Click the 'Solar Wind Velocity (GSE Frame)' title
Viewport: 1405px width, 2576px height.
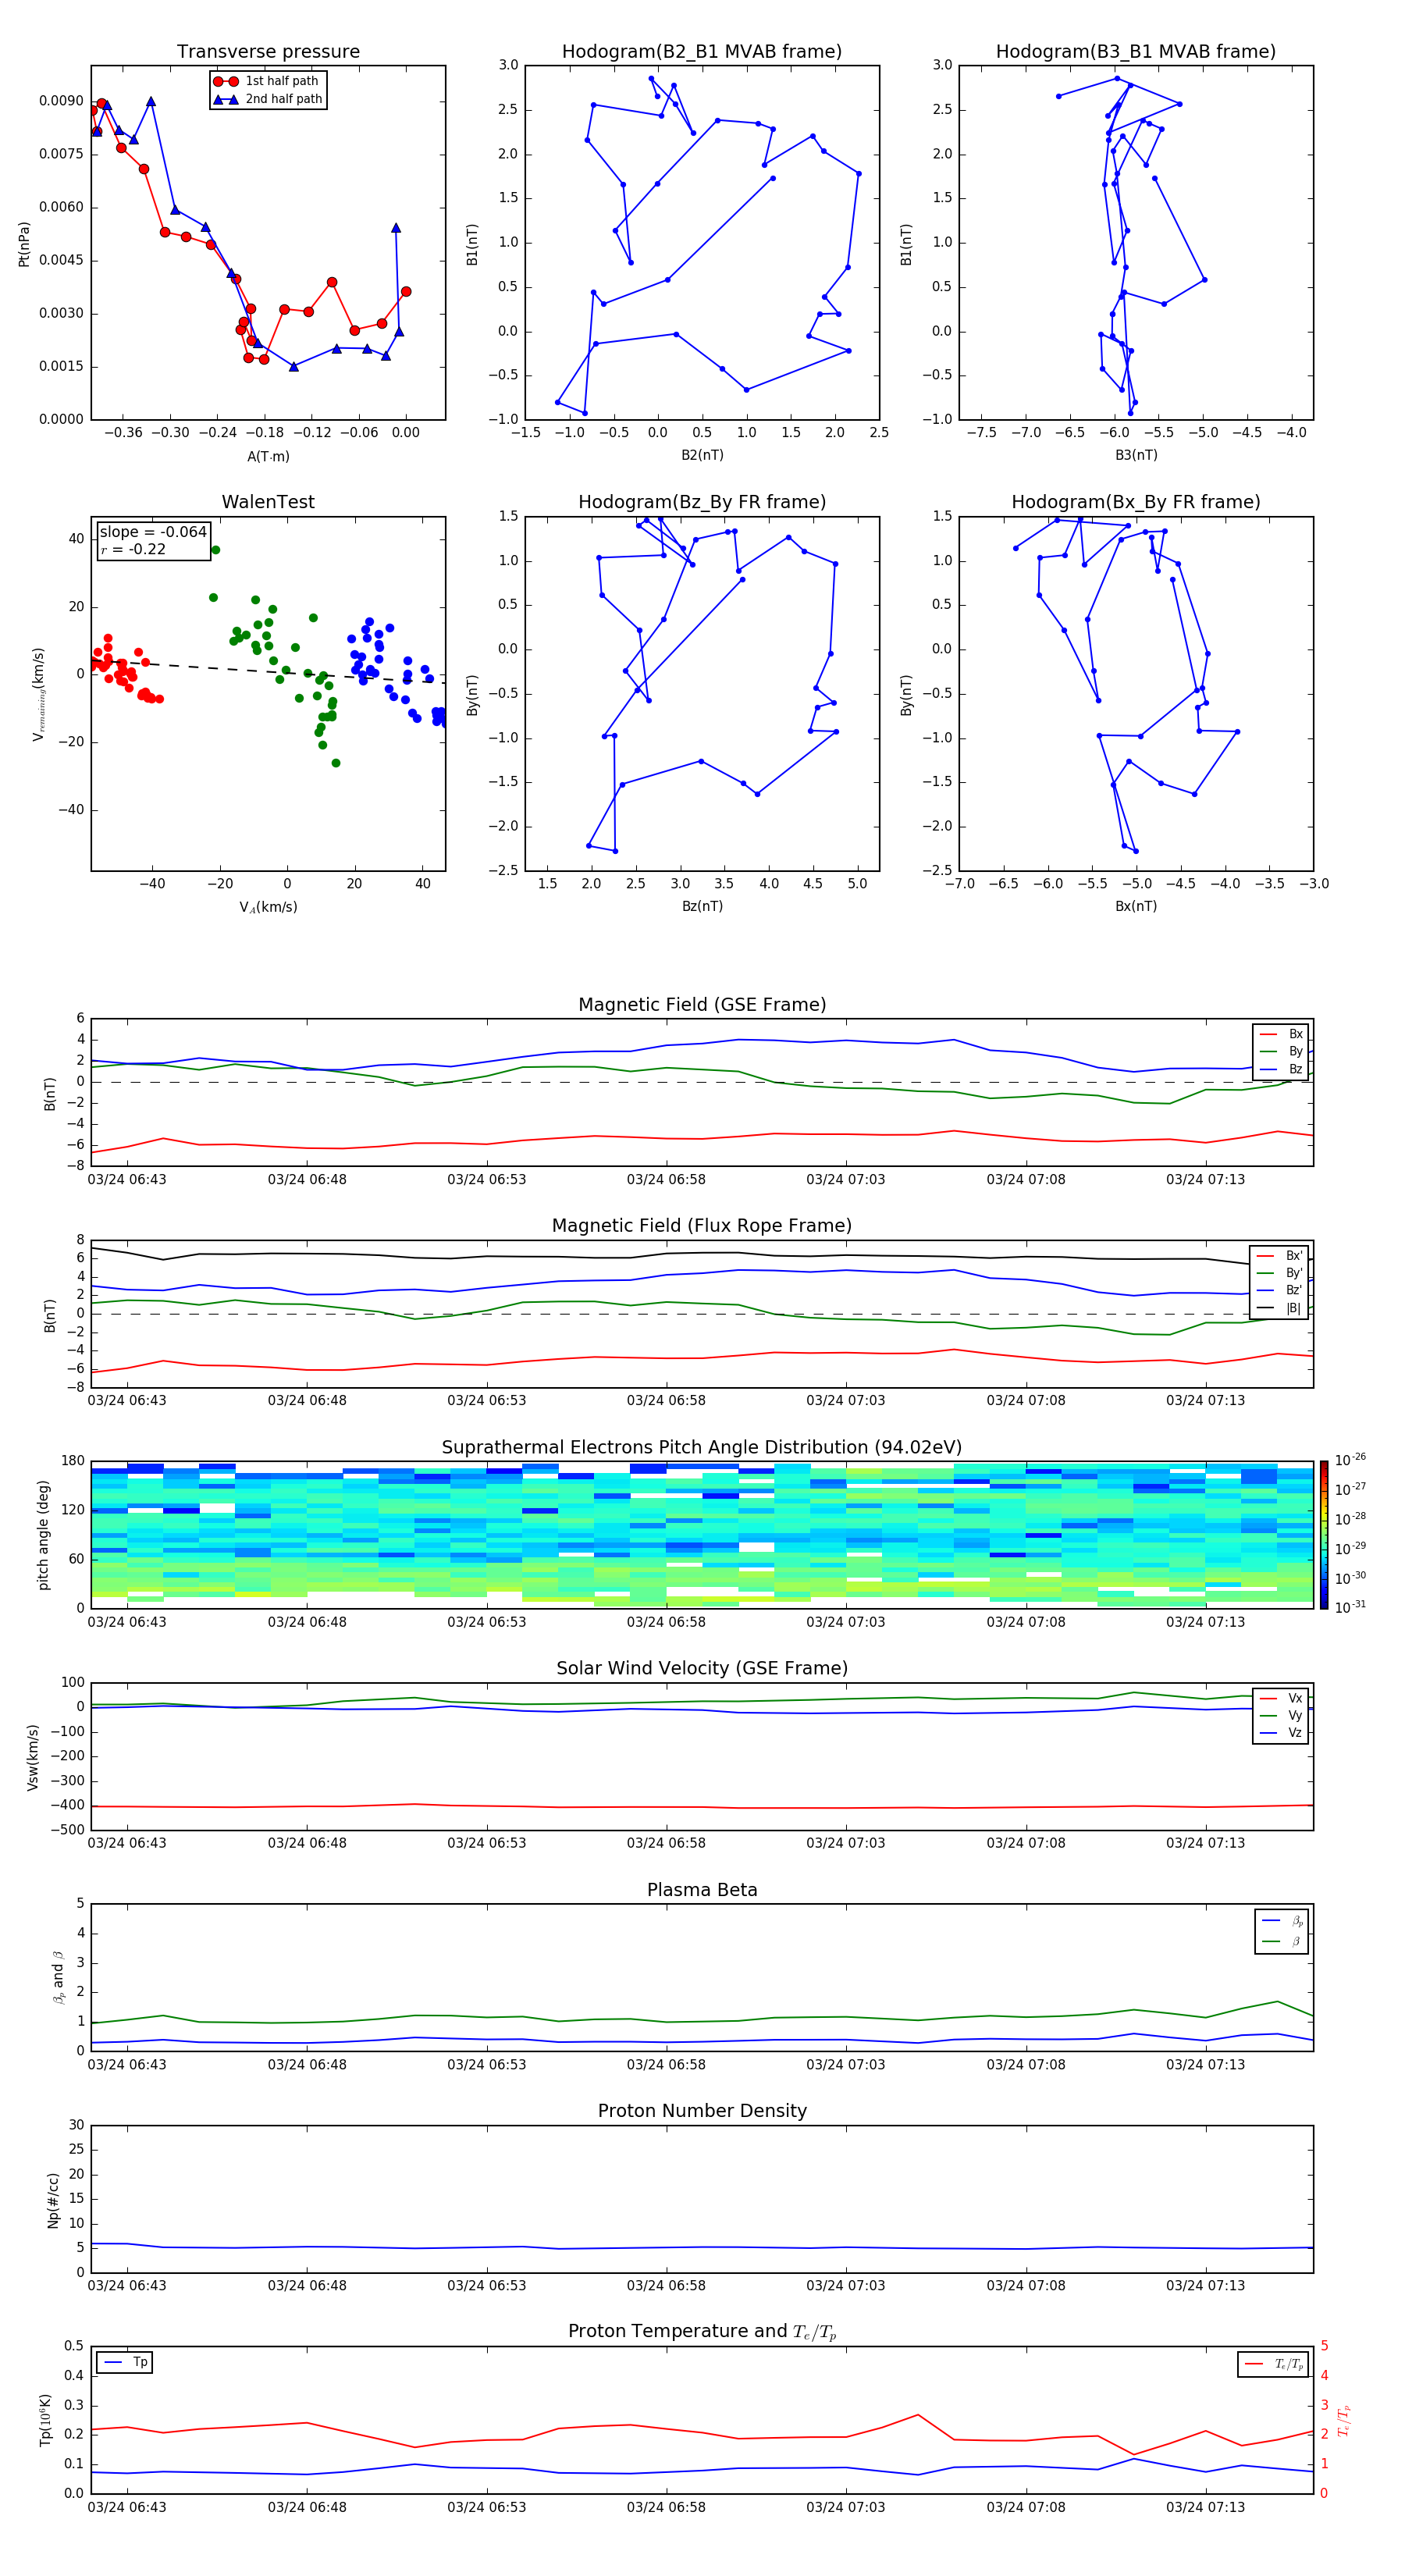coord(702,1668)
